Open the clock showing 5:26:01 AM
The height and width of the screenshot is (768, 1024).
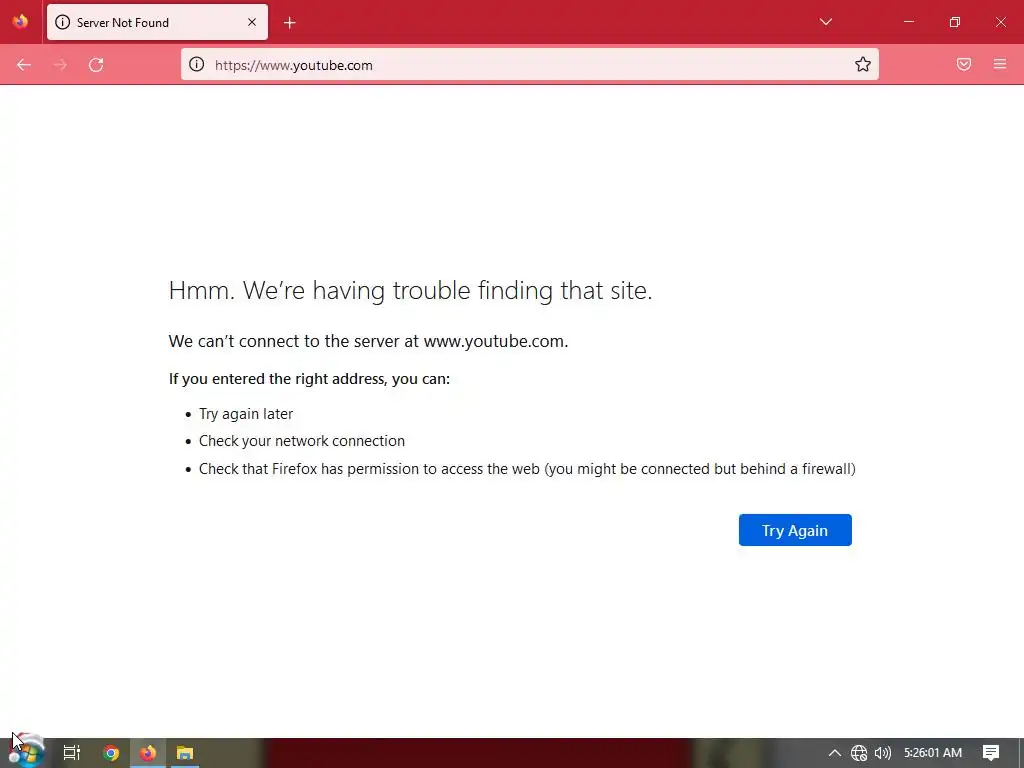click(x=933, y=753)
